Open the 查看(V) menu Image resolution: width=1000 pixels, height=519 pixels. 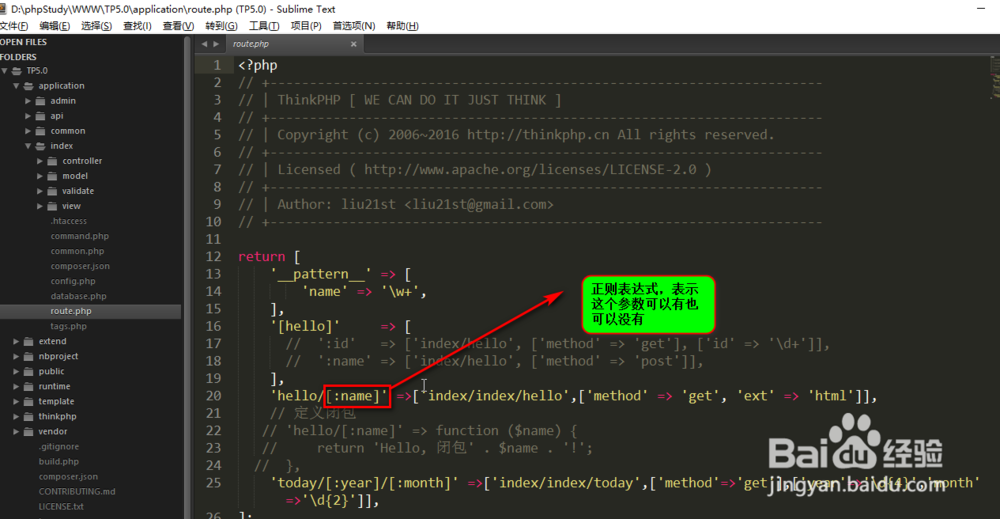coord(178,26)
